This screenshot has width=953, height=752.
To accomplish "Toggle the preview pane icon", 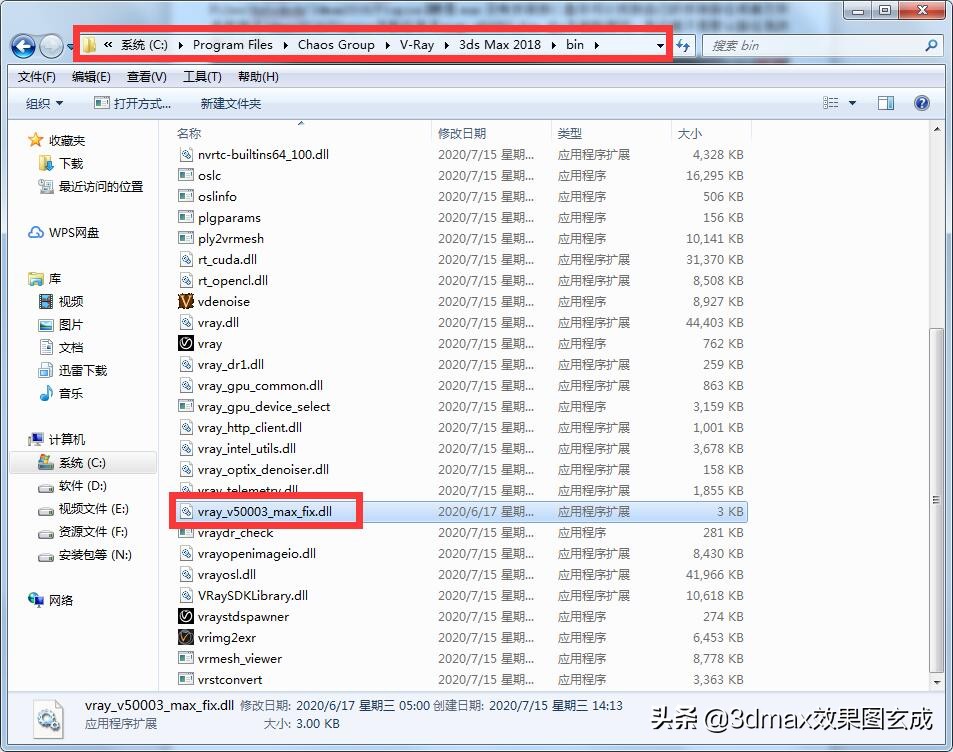I will point(886,103).
